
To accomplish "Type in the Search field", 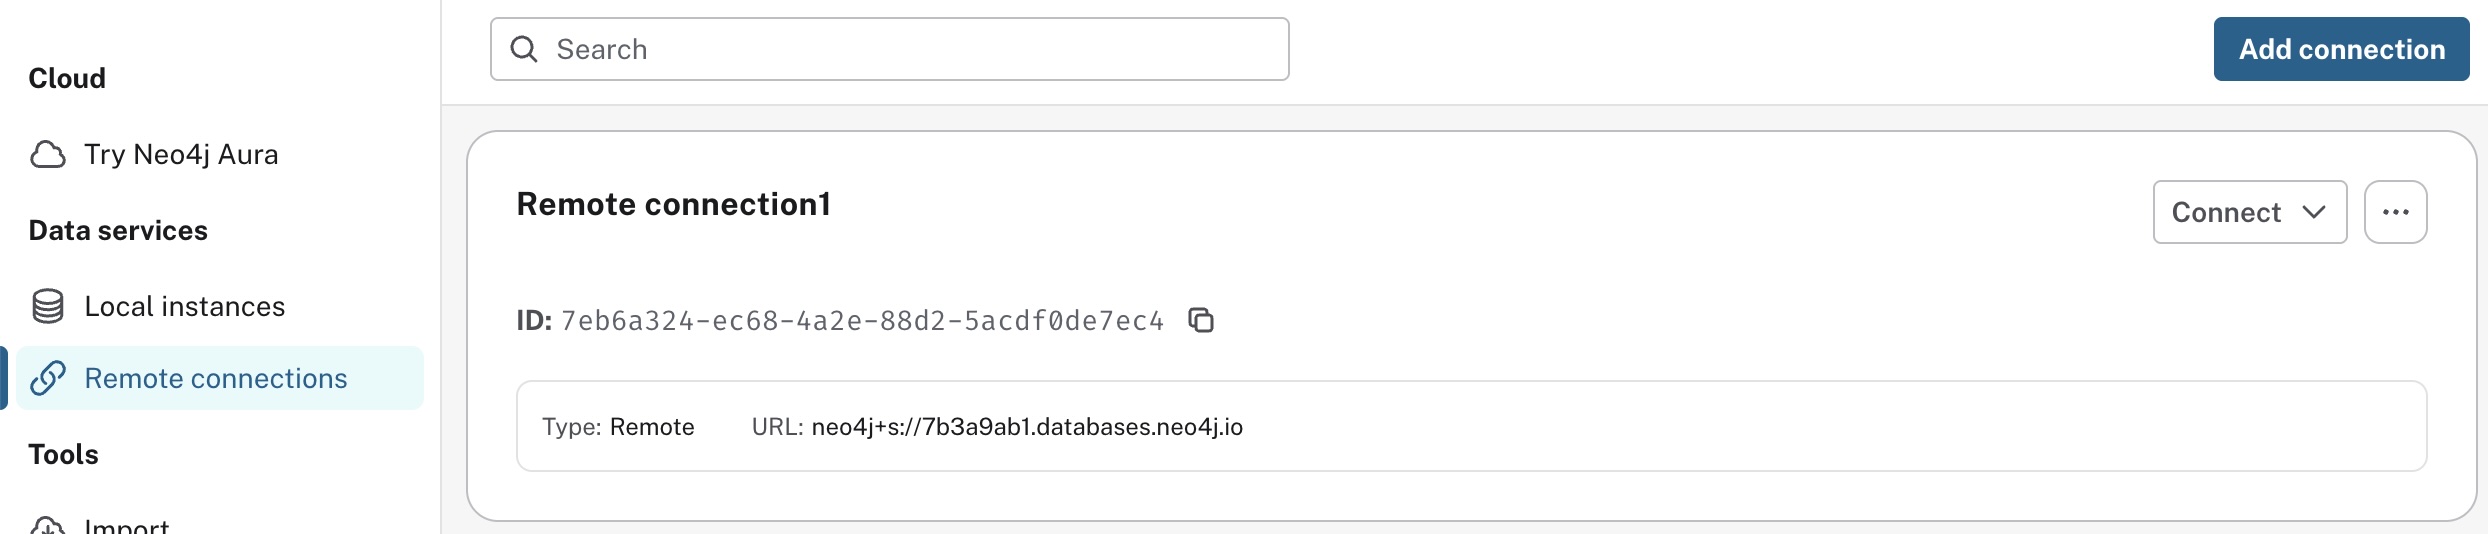I will point(900,49).
